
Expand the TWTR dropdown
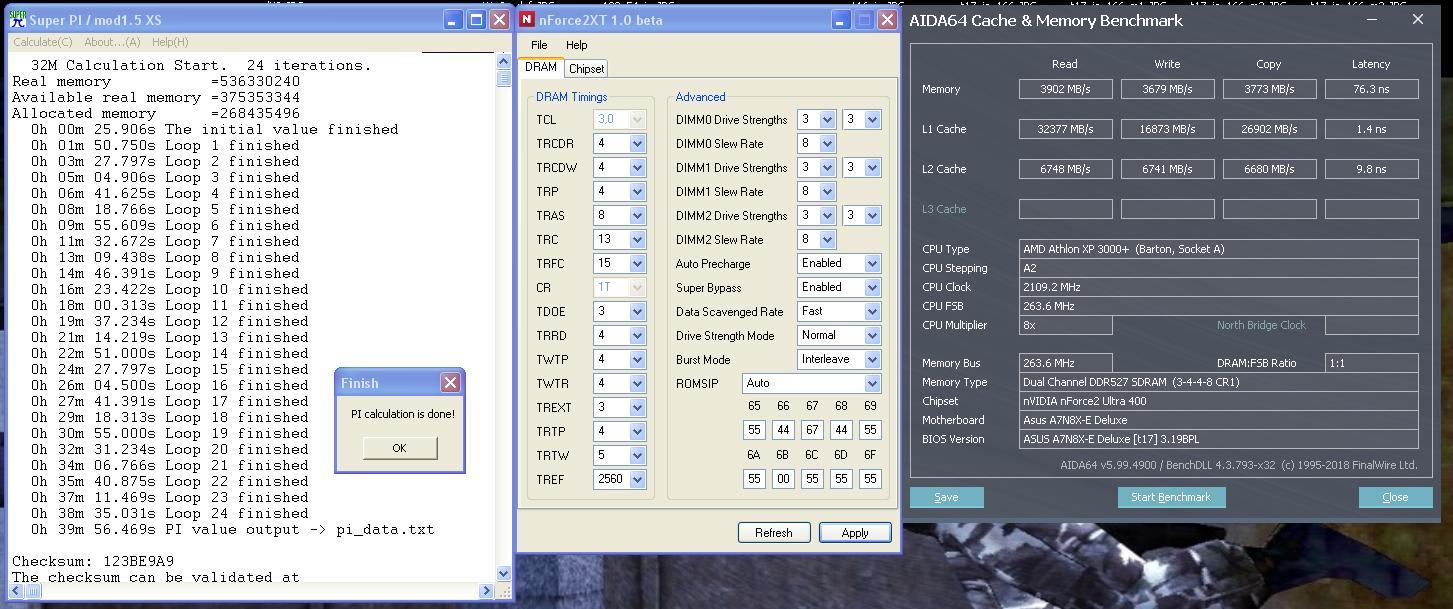pos(637,383)
